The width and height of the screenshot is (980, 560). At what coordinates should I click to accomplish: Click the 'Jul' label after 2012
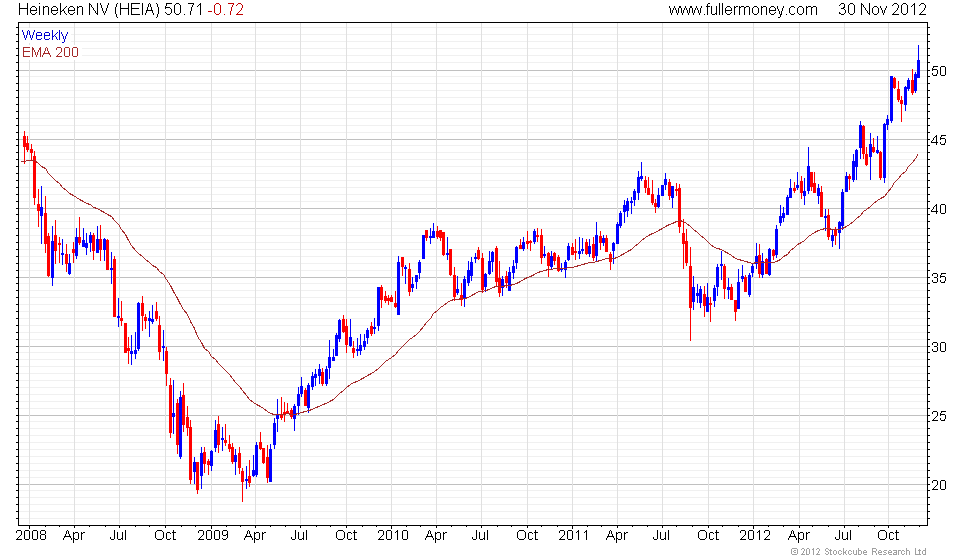pyautogui.click(x=844, y=536)
